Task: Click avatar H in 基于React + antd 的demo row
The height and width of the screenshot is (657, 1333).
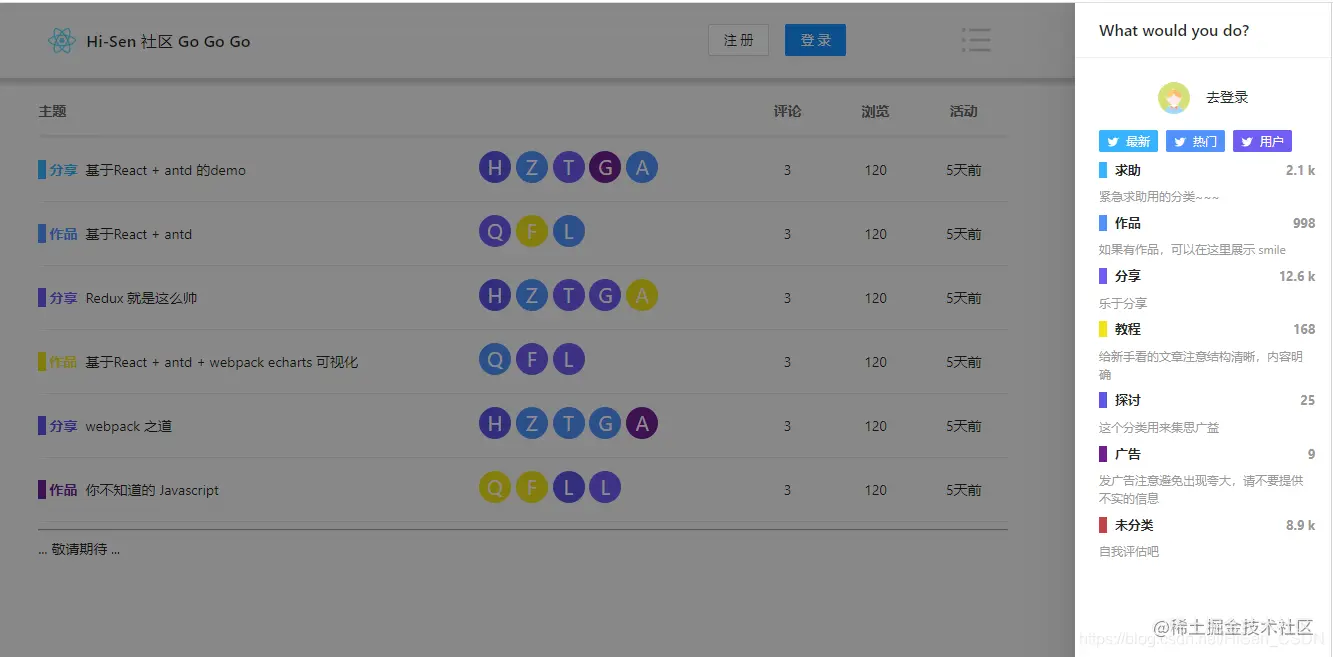Action: click(x=495, y=168)
